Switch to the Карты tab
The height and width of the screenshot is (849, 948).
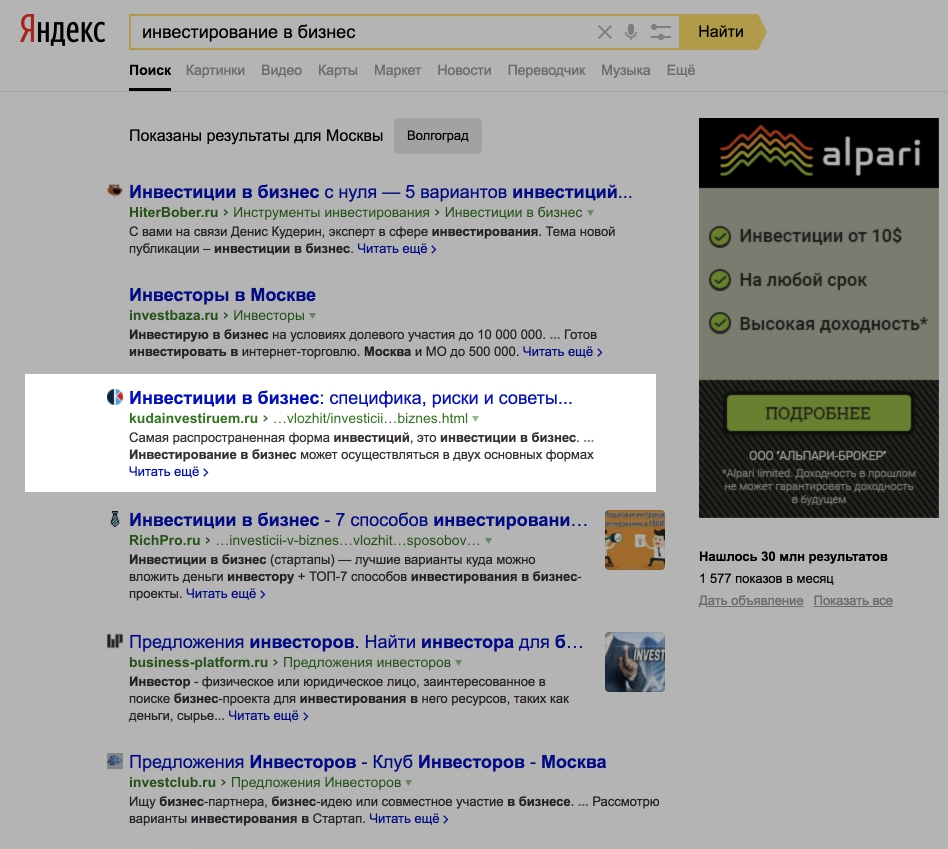click(x=337, y=70)
